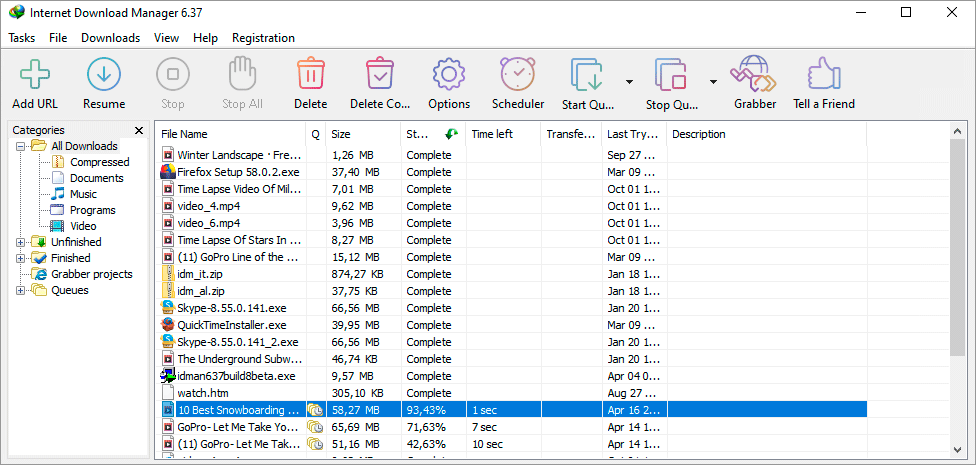976x465 pixels.
Task: Click Tell a Friend thumbs-up icon
Action: [823, 76]
